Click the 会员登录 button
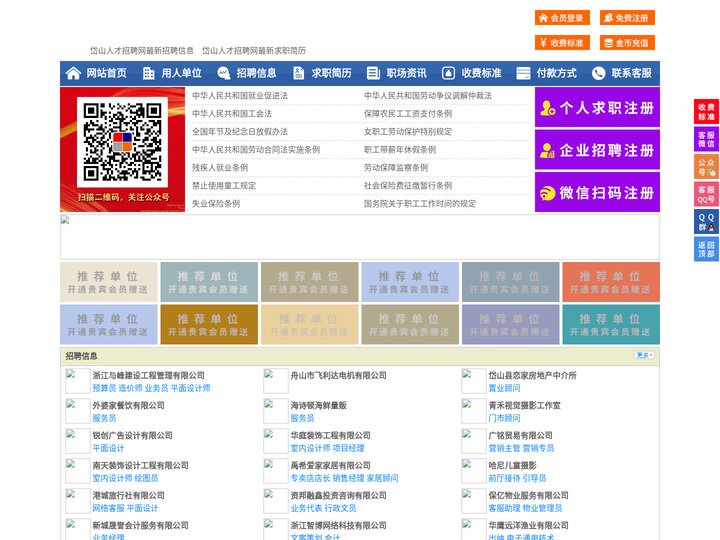 tap(562, 18)
